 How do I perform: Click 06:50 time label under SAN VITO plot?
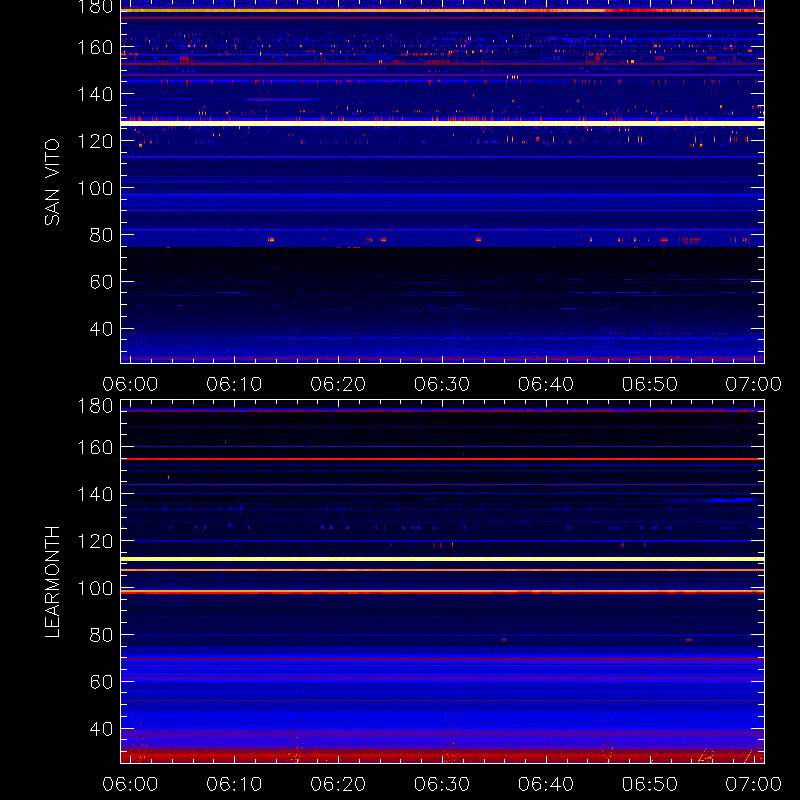[x=650, y=384]
